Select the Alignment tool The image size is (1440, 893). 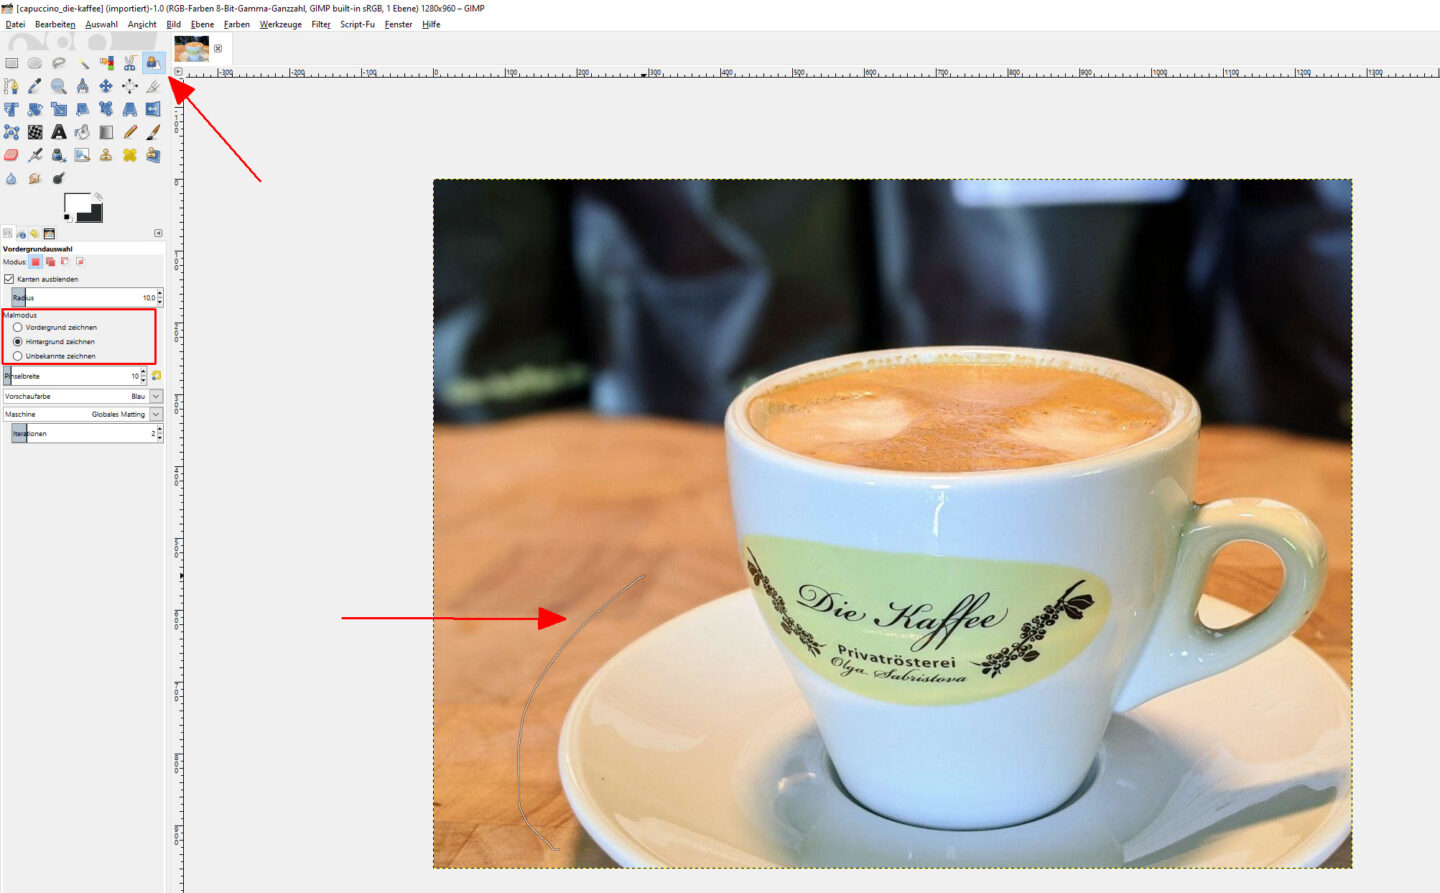pyautogui.click(x=130, y=86)
